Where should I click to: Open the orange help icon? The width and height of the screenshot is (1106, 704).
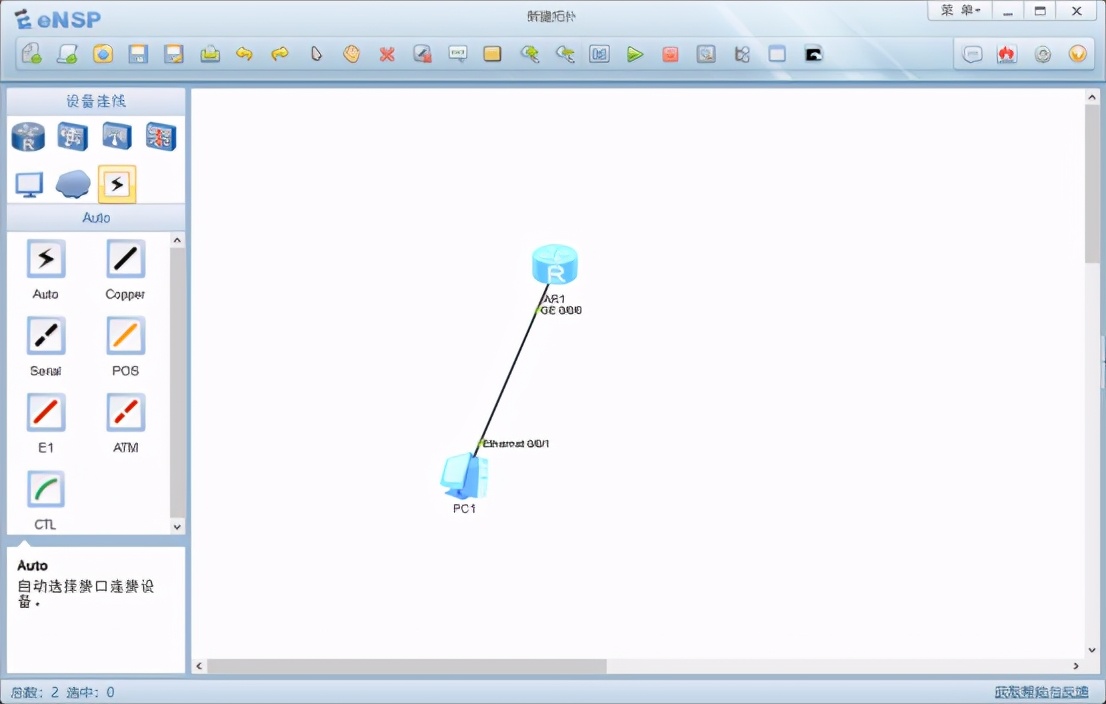coord(1078,54)
